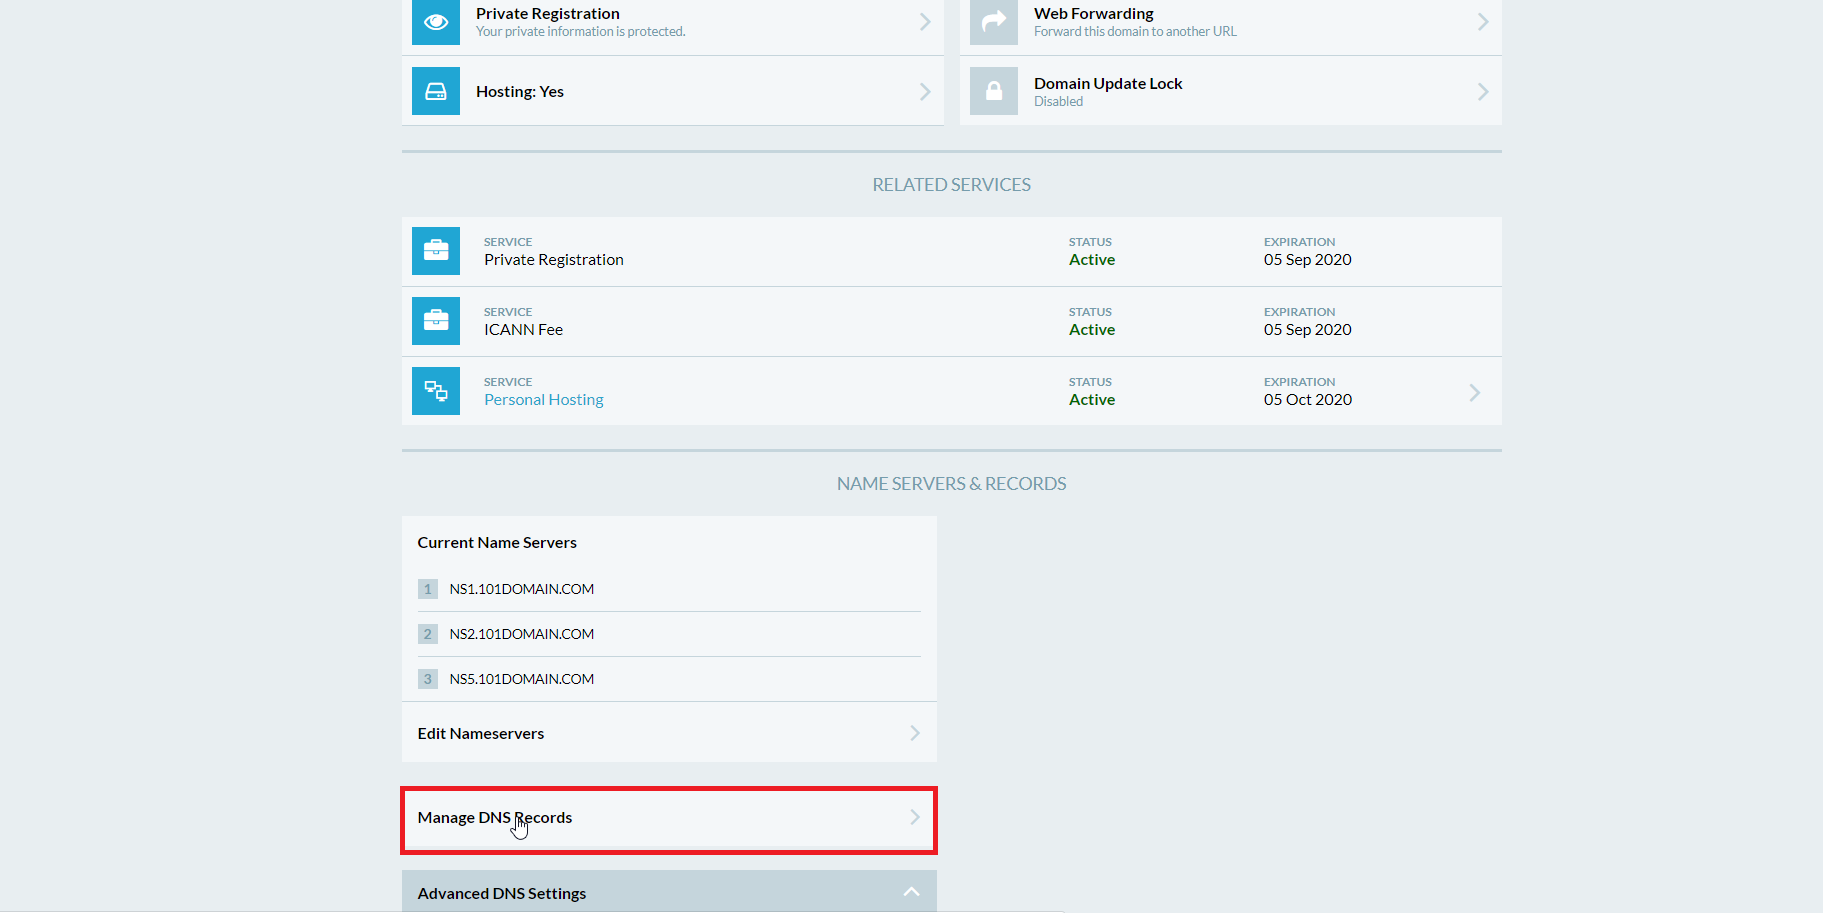Viewport: 1823px width, 913px height.
Task: Open the Personal Hosting service link
Action: coord(543,399)
